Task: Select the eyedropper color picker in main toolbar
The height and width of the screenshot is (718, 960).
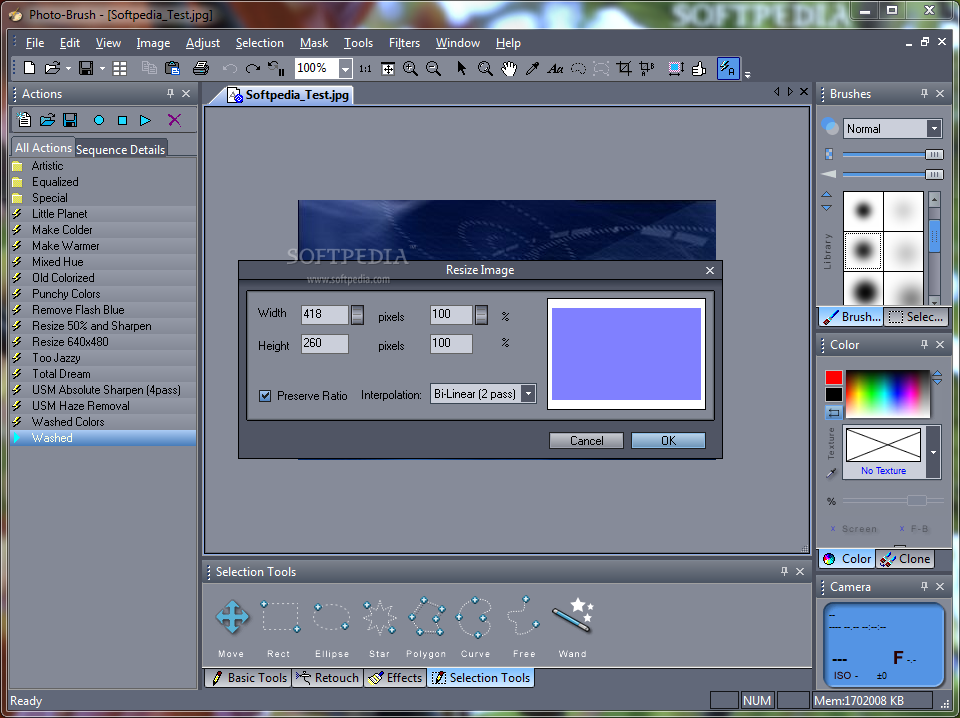Action: [x=532, y=68]
